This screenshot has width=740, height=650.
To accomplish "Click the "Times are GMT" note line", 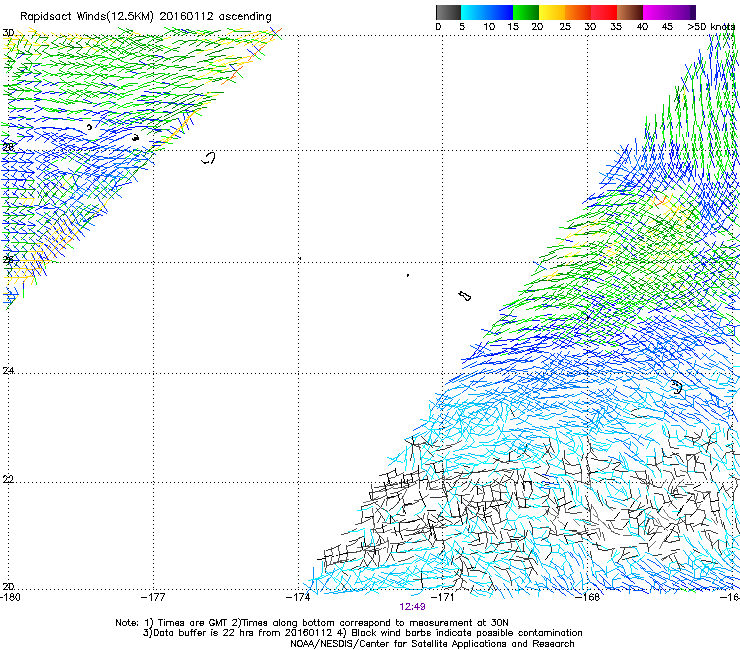I will pyautogui.click(x=312, y=623).
